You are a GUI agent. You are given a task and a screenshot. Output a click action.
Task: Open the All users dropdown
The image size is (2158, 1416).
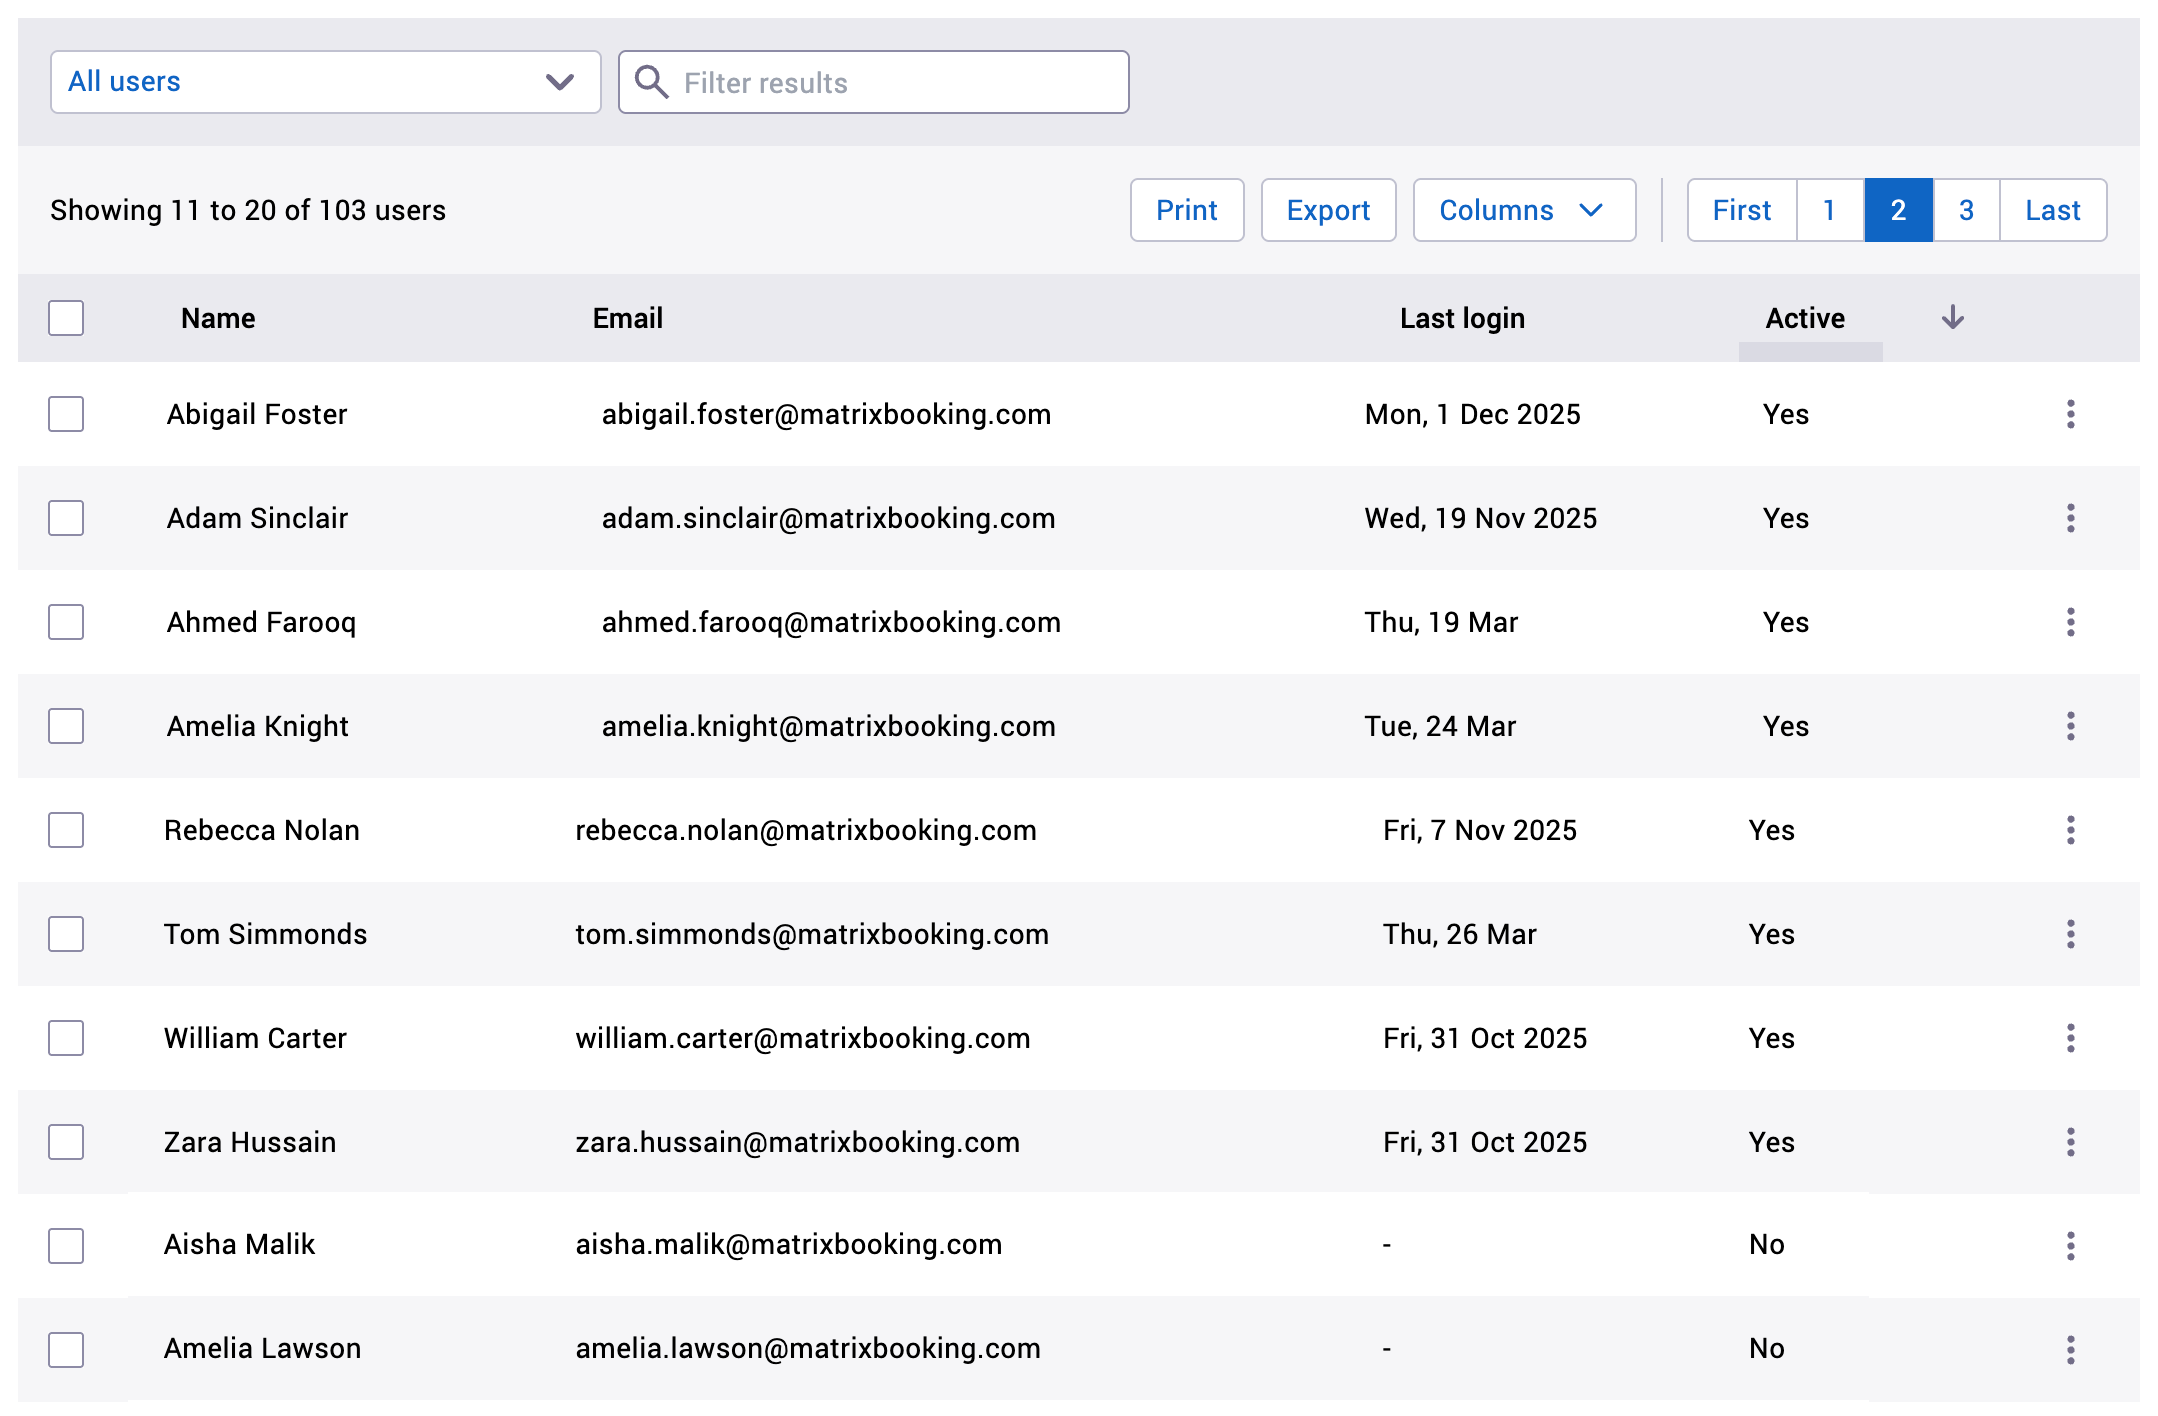(325, 82)
